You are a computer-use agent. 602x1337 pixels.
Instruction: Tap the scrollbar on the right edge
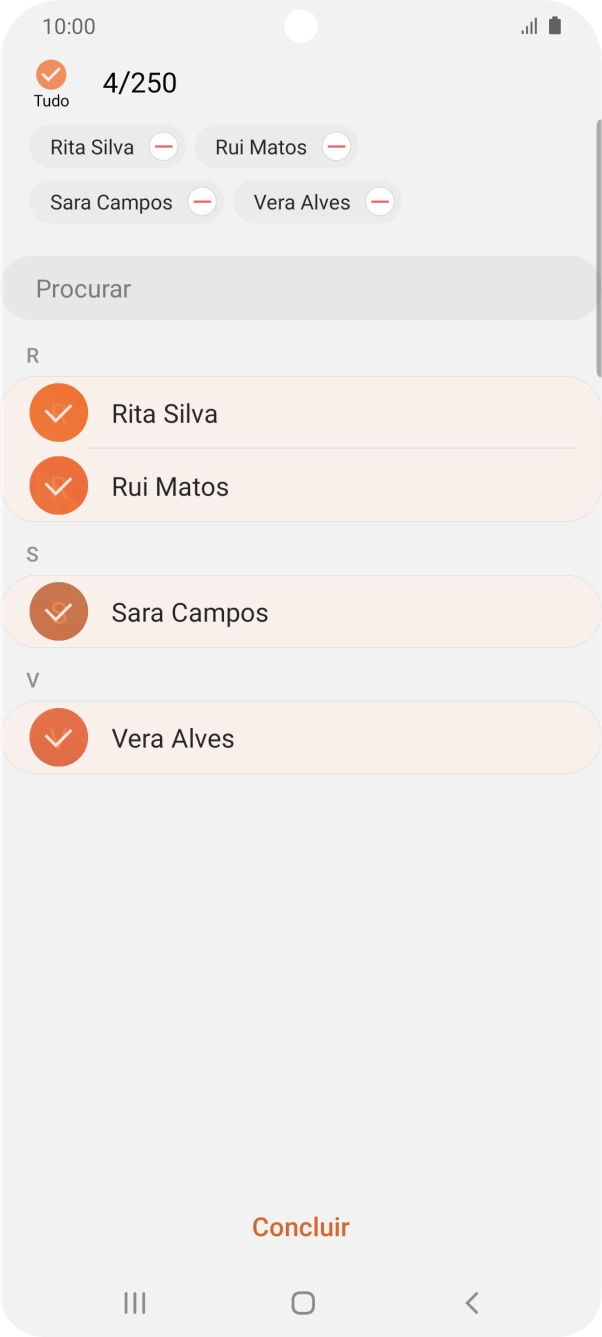596,250
